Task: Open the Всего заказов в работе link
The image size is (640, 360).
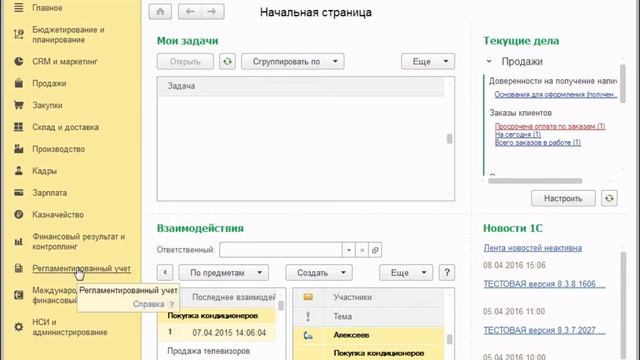Action: (538, 143)
